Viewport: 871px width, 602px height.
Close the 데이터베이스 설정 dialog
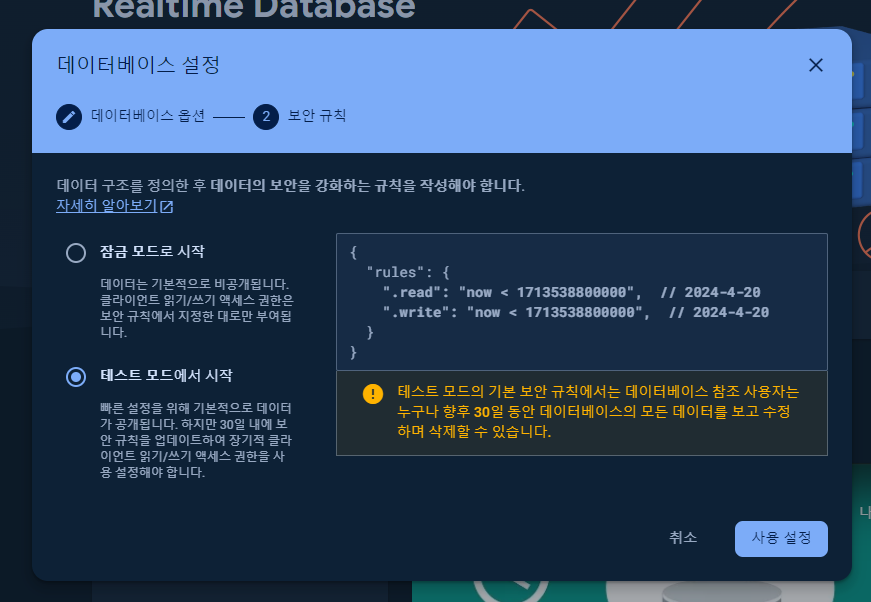pyautogui.click(x=815, y=65)
